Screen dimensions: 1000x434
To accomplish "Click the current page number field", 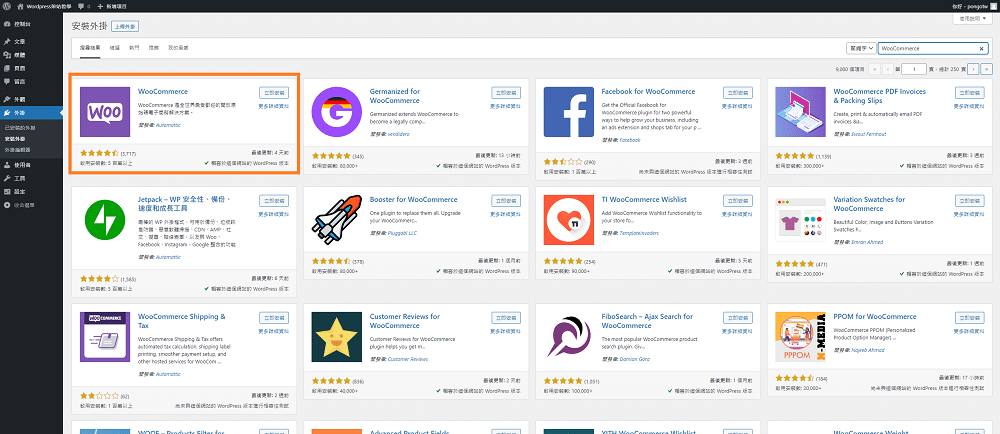I will [x=914, y=69].
